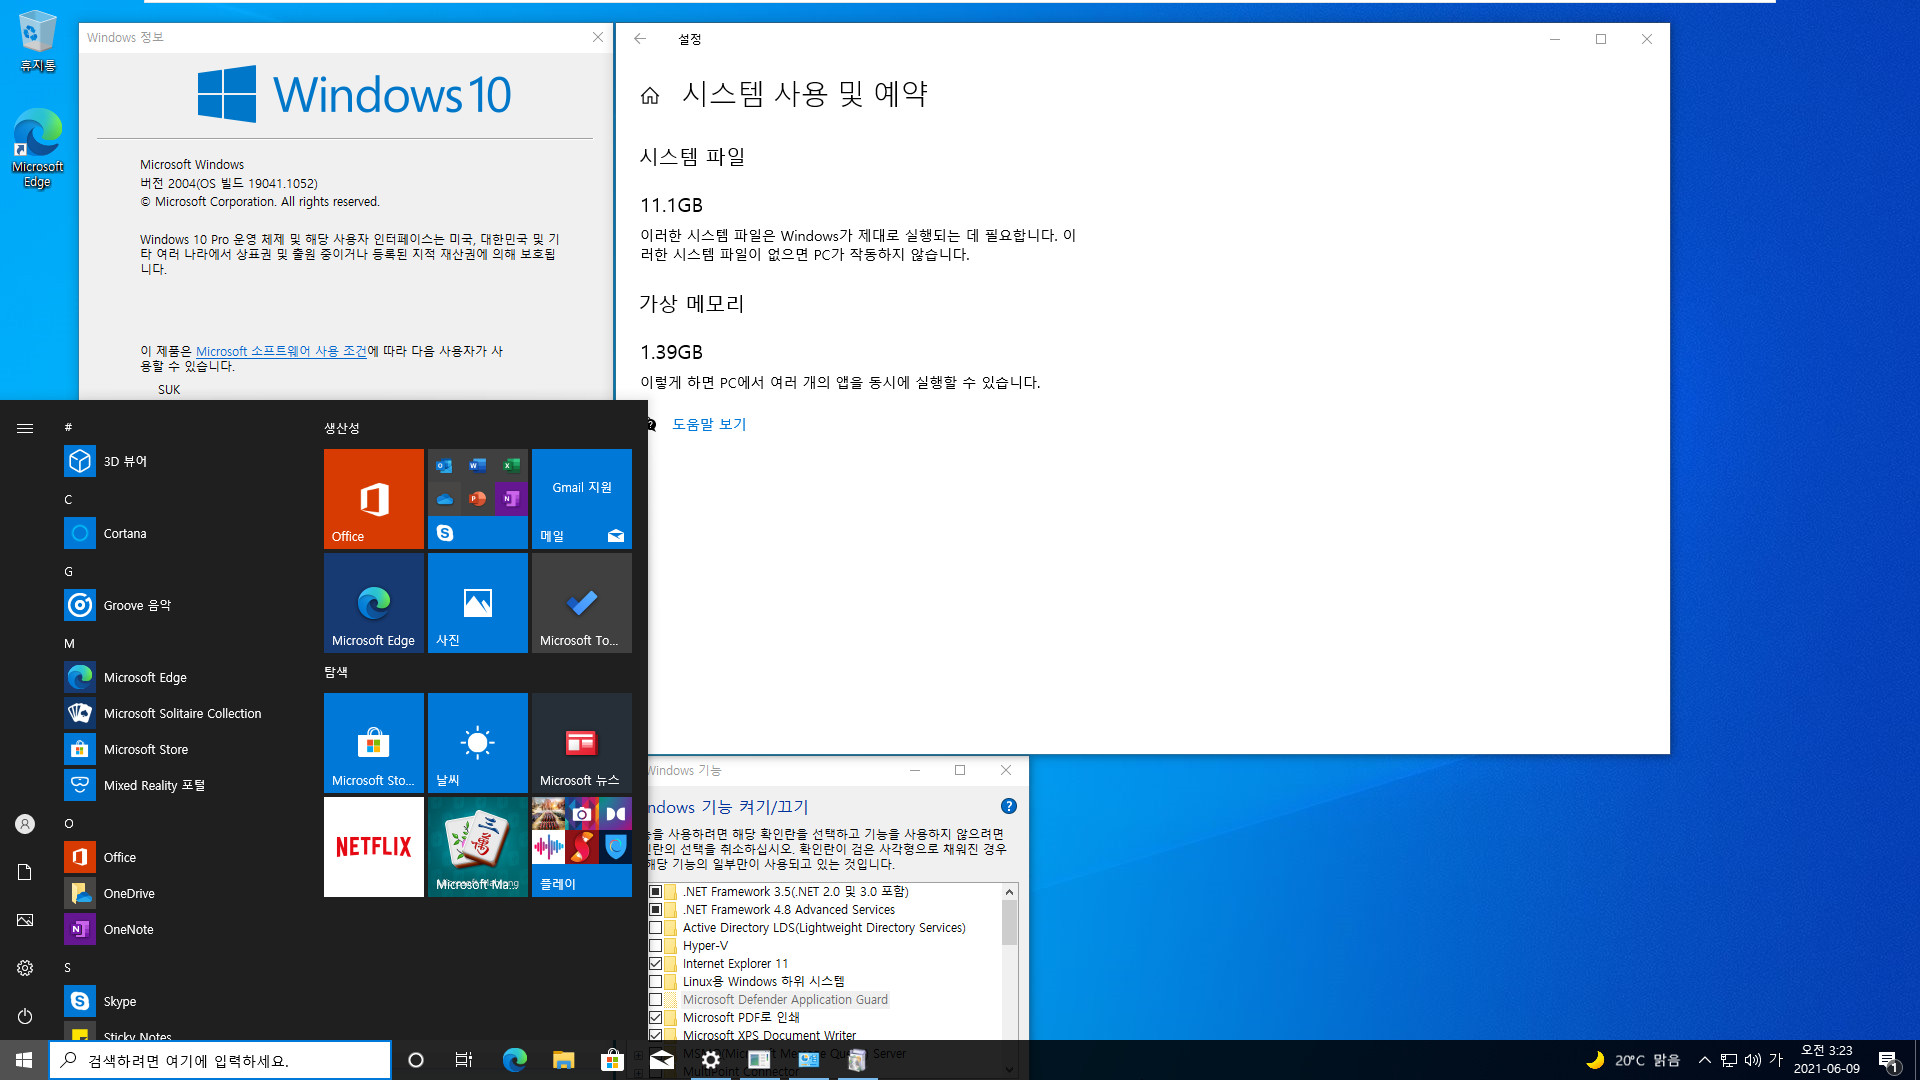This screenshot has width=1920, height=1080.
Task: Open Microsoft Edge from app list
Action: pos(180,677)
